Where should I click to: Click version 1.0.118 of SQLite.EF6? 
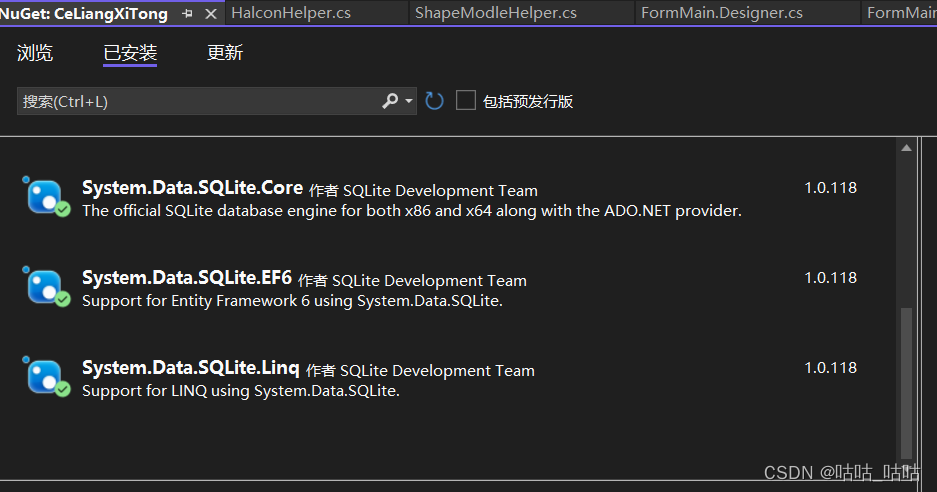point(831,278)
